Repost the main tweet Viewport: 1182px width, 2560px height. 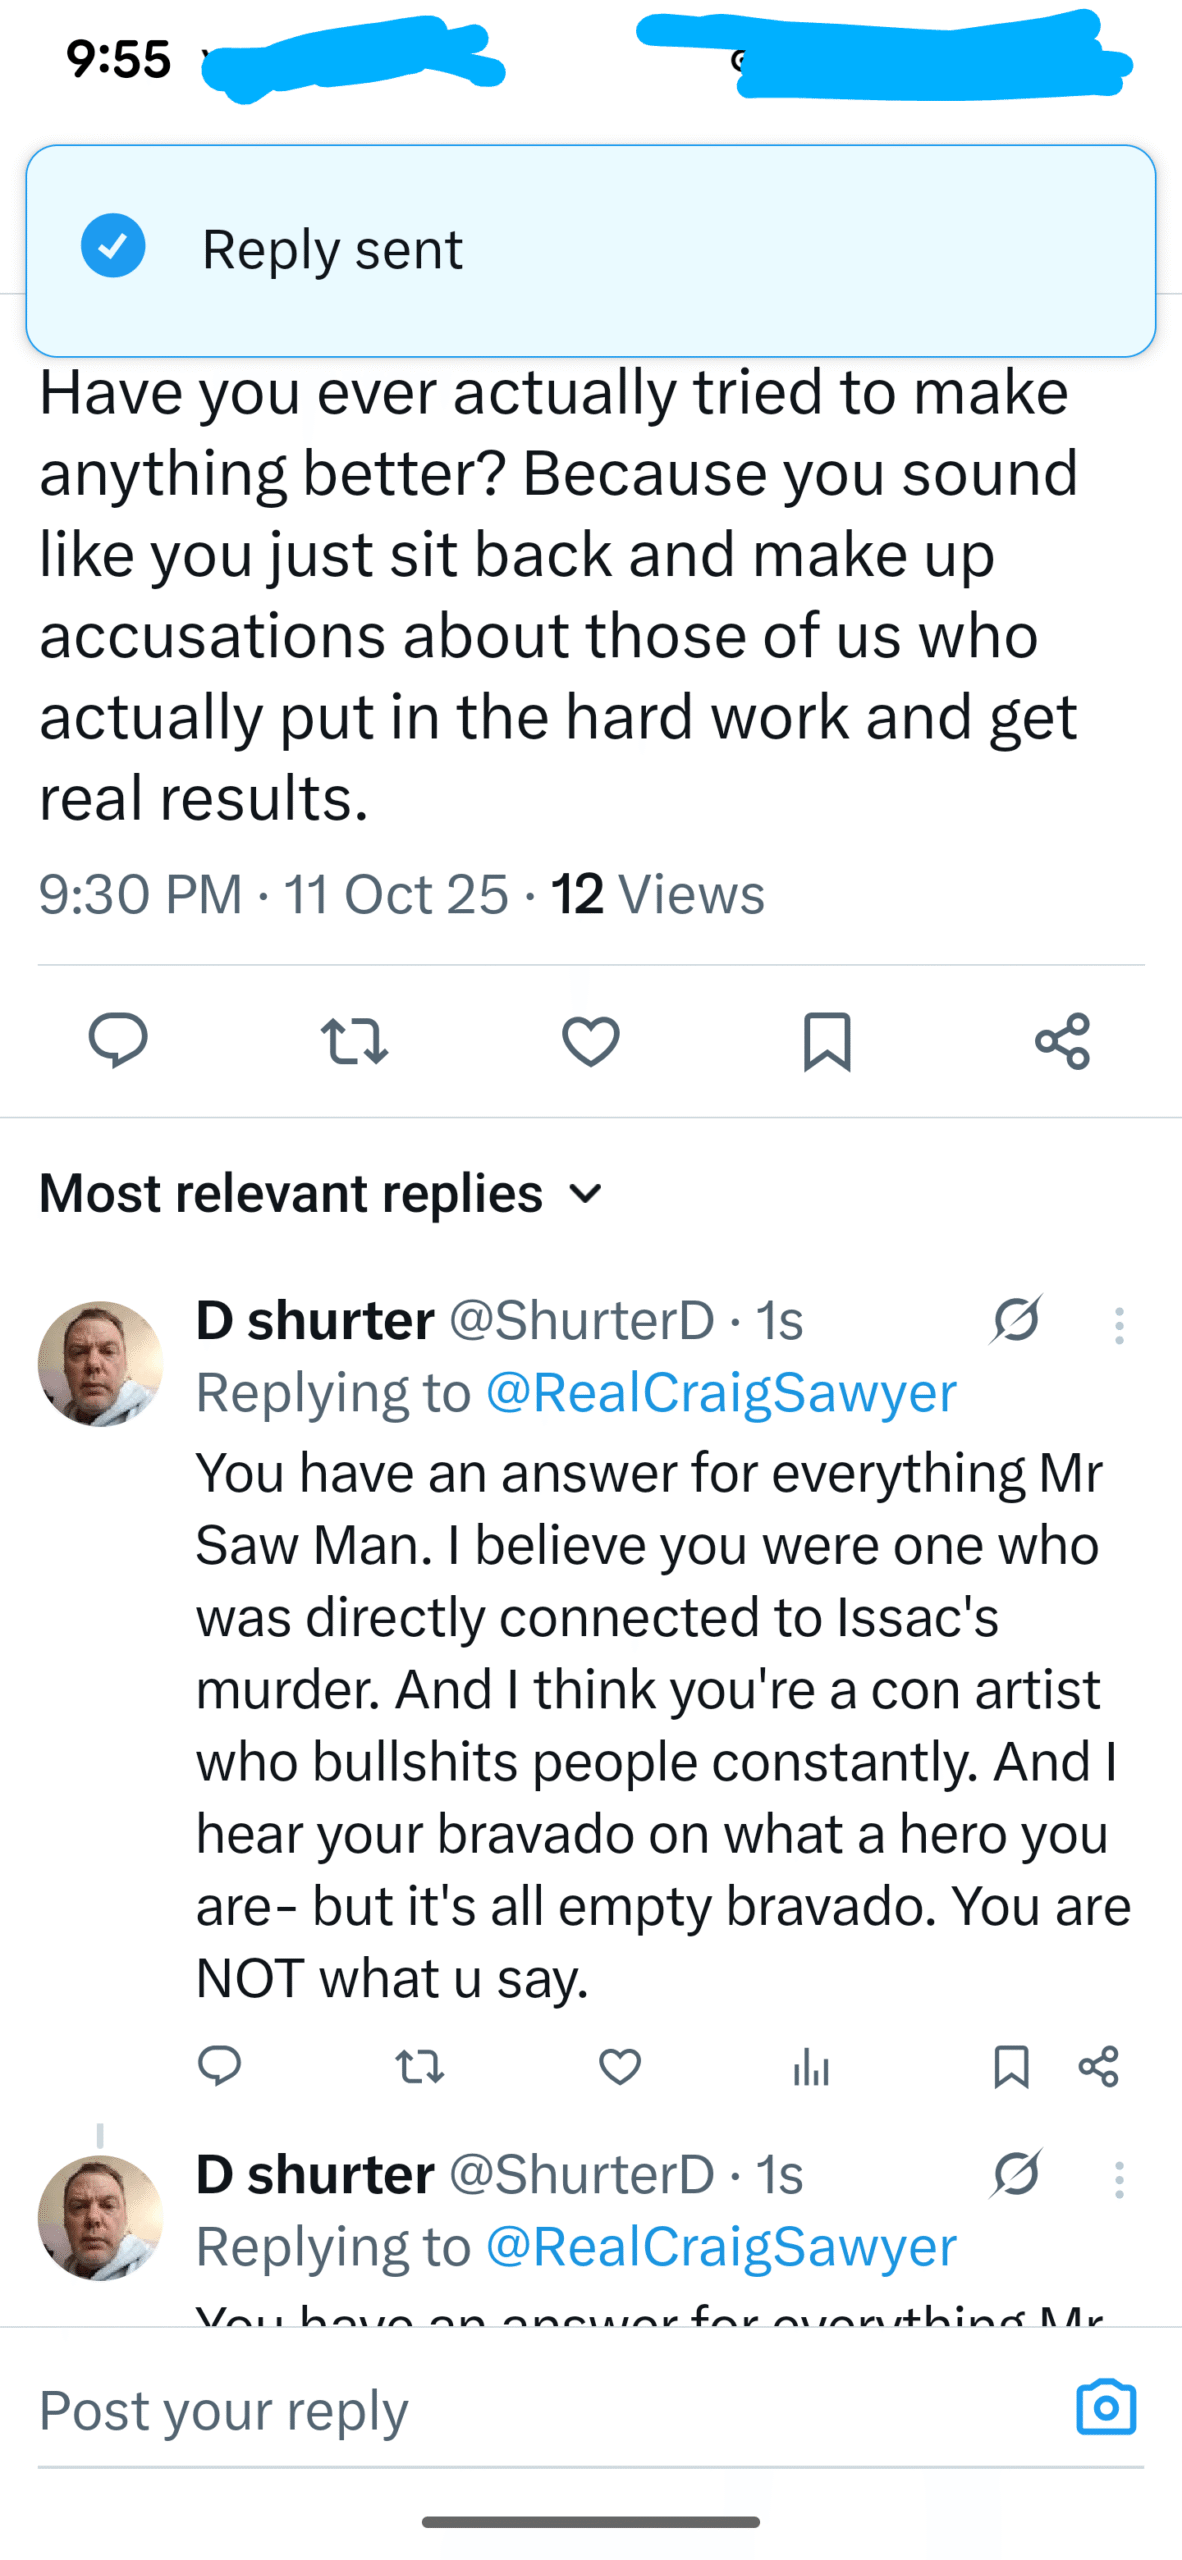(354, 1040)
